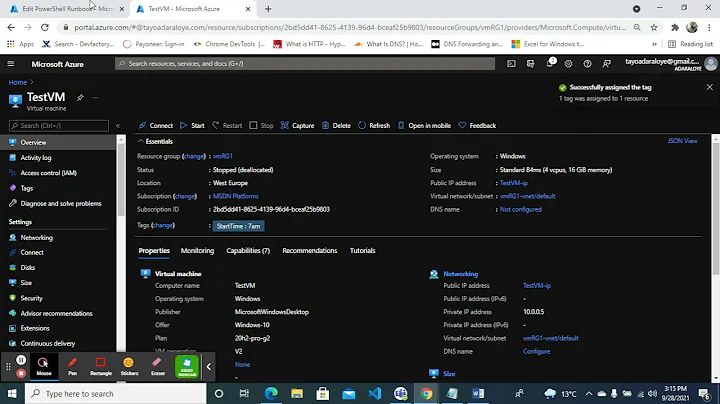This screenshot has height=404, width=720.
Task: Switch to the Capabilities (7) tab
Action: [x=248, y=251]
